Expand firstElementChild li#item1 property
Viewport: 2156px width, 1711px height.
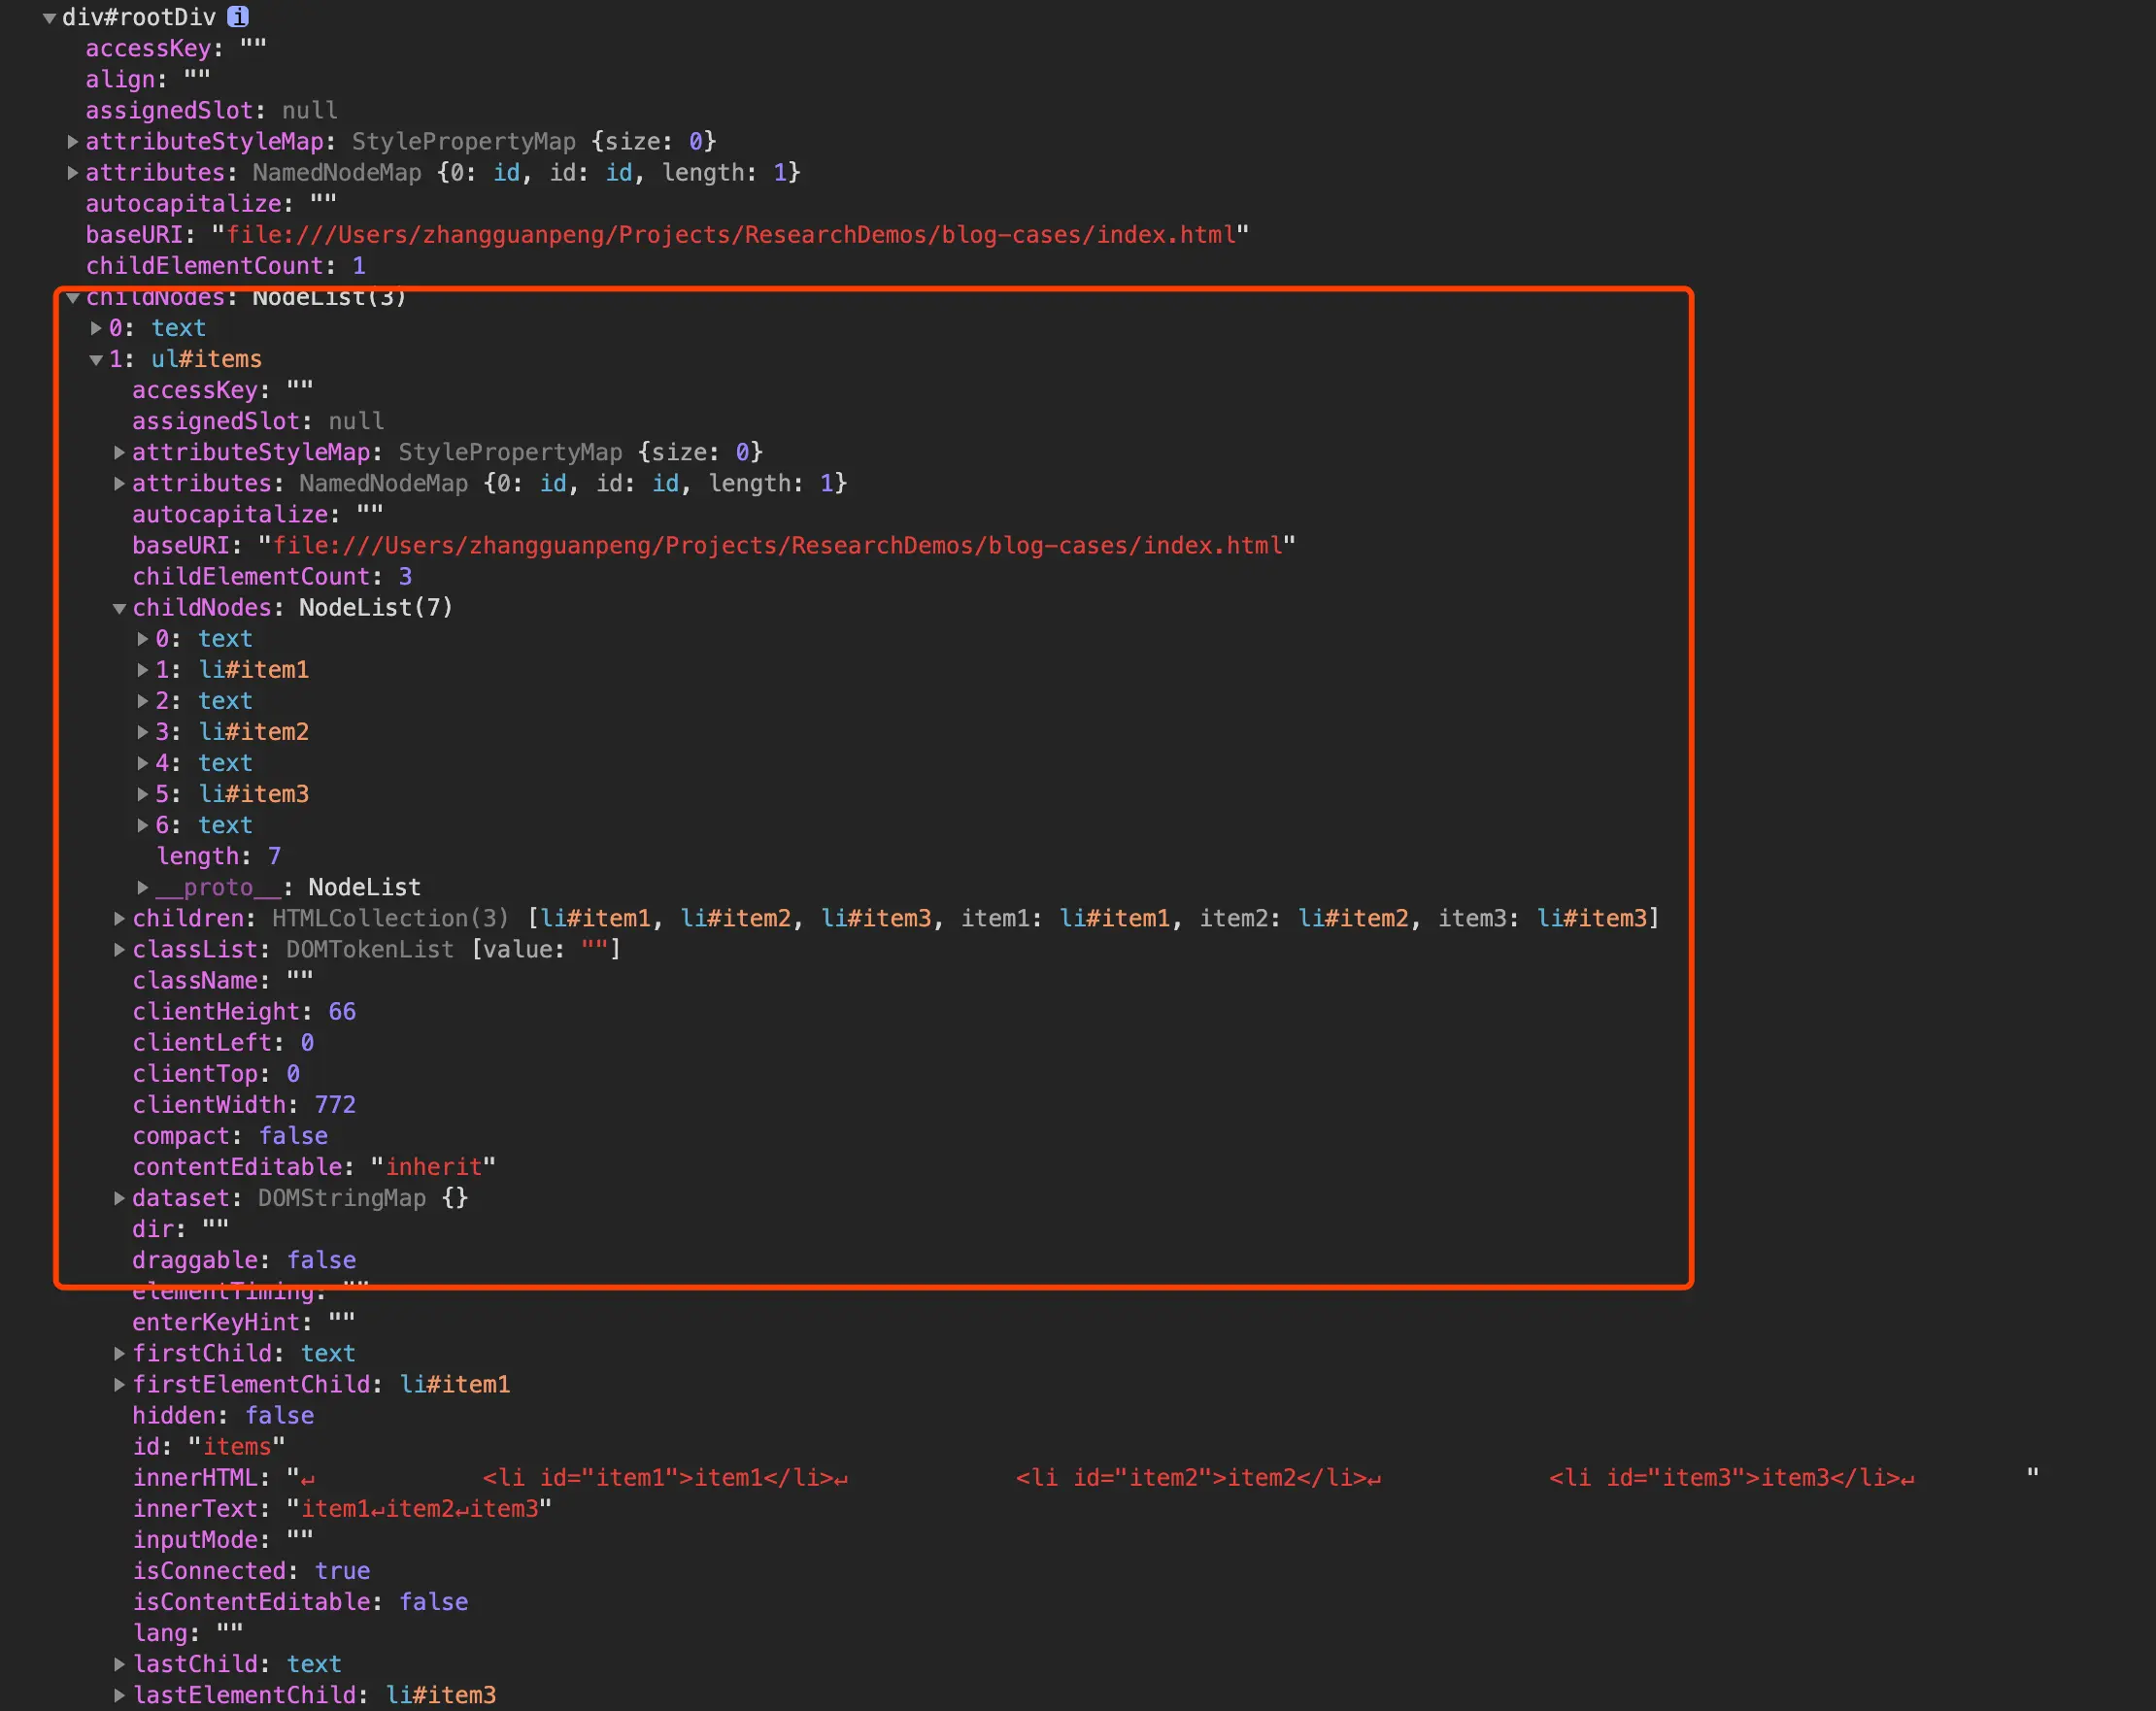[119, 1384]
